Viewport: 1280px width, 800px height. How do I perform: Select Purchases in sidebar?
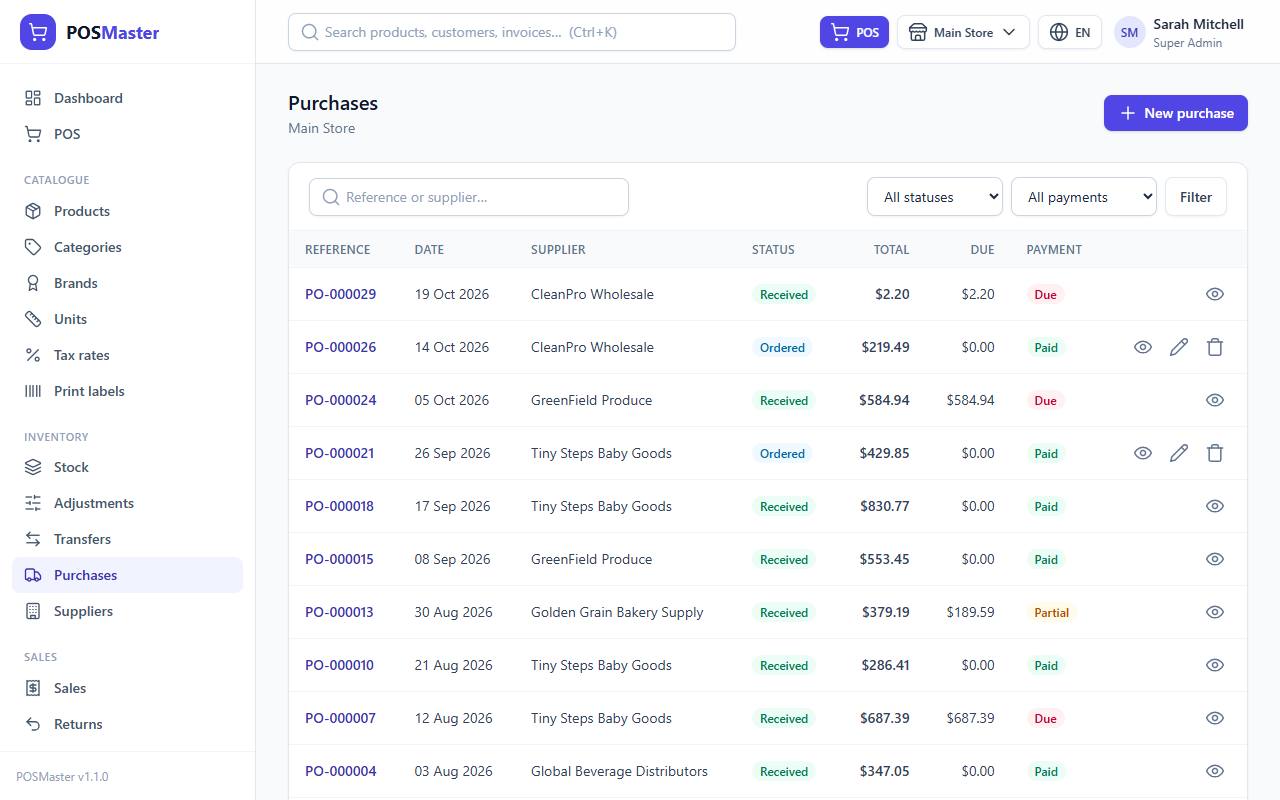127,575
